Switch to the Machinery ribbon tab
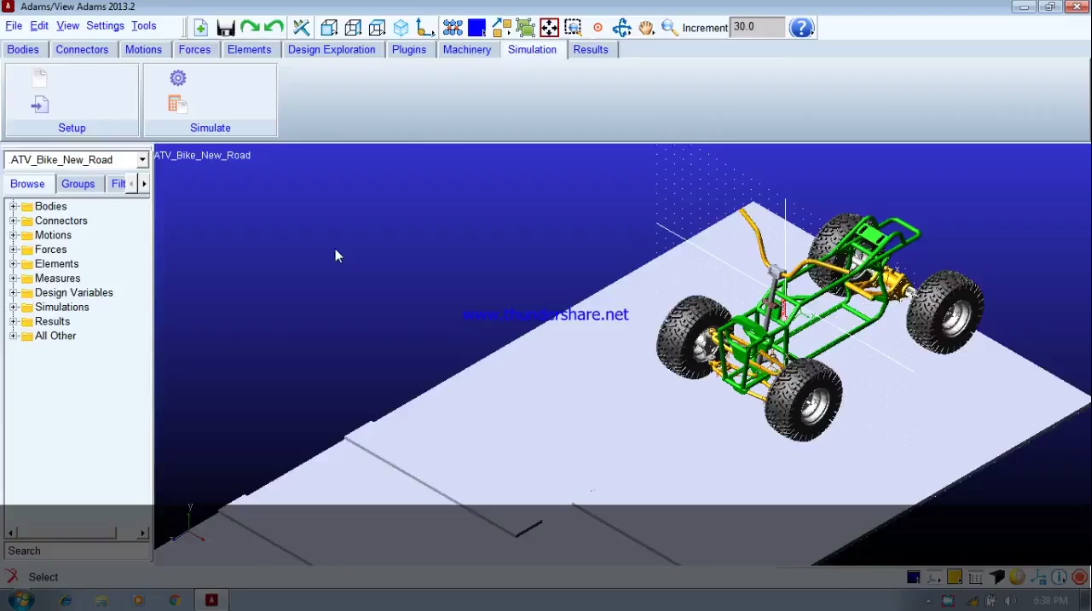The image size is (1092, 611). [467, 49]
